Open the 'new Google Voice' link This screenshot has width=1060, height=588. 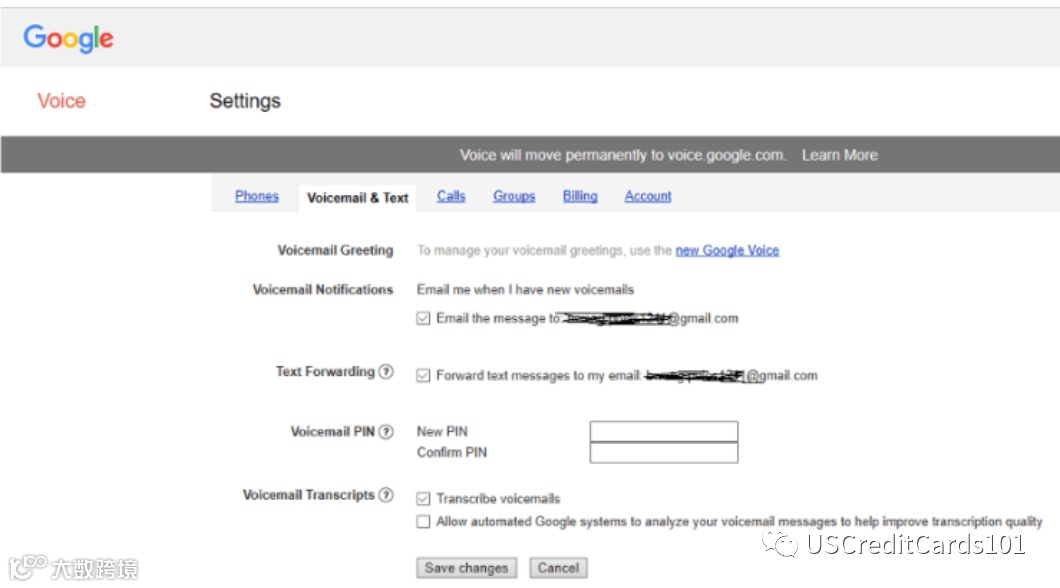pyautogui.click(x=727, y=251)
